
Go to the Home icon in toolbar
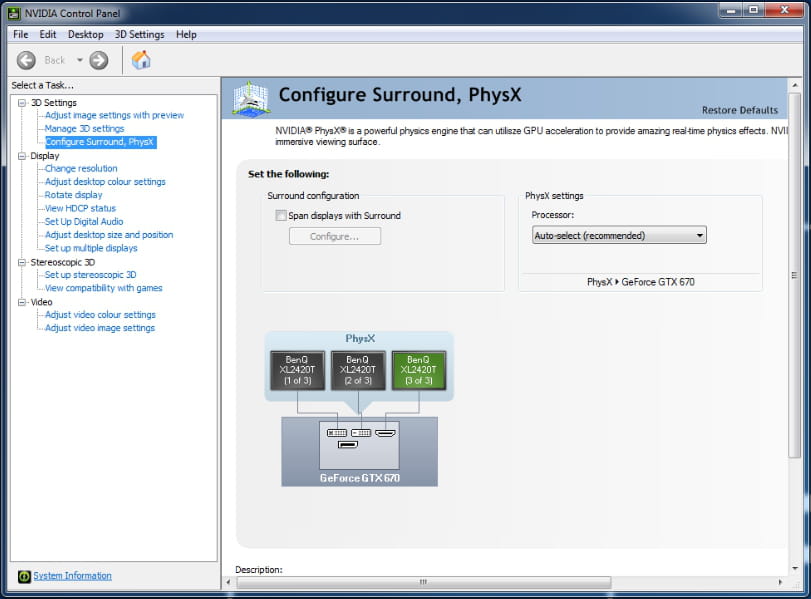pyautogui.click(x=142, y=60)
